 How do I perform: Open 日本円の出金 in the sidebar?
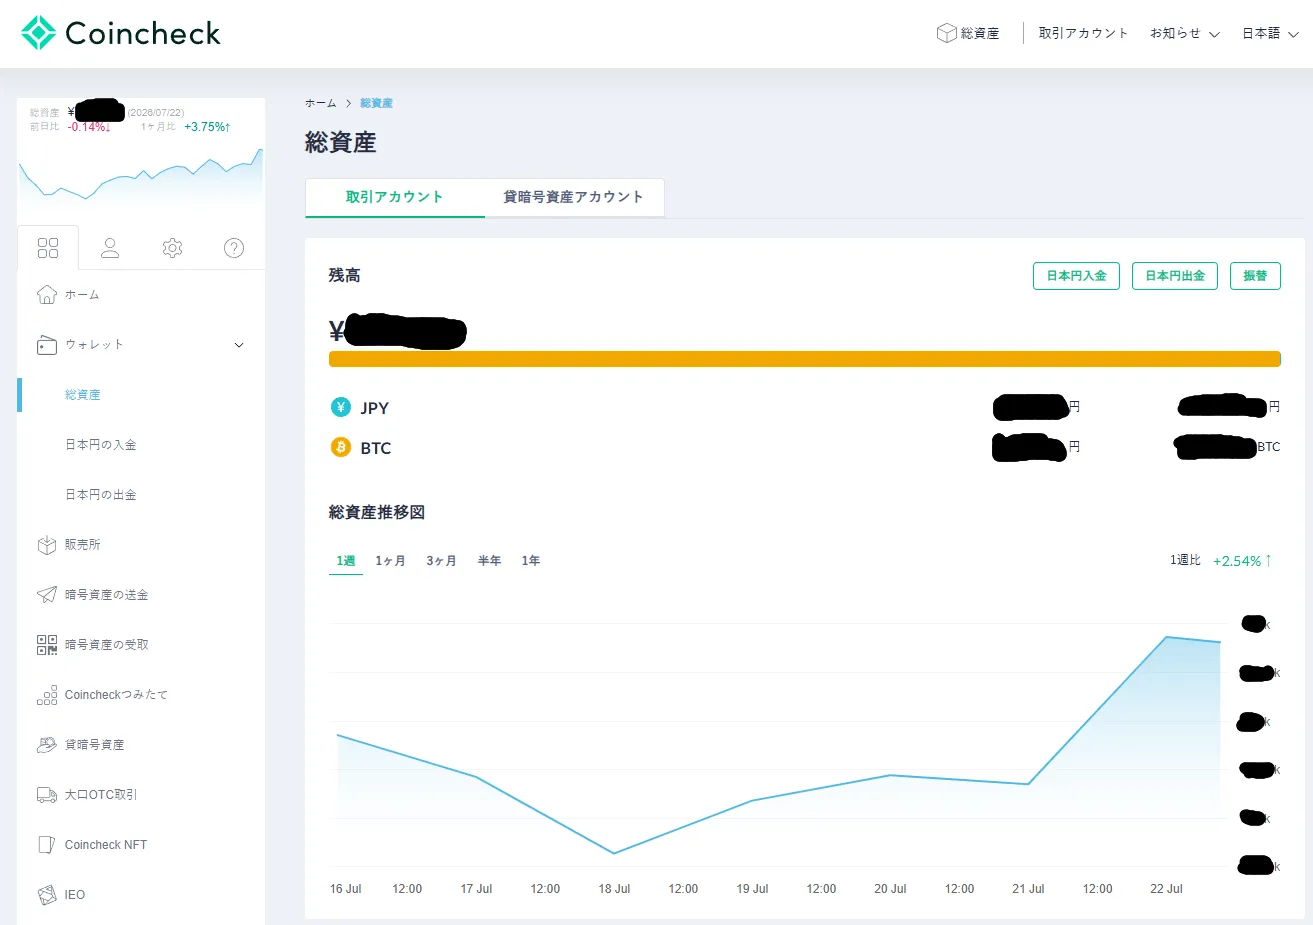[101, 495]
